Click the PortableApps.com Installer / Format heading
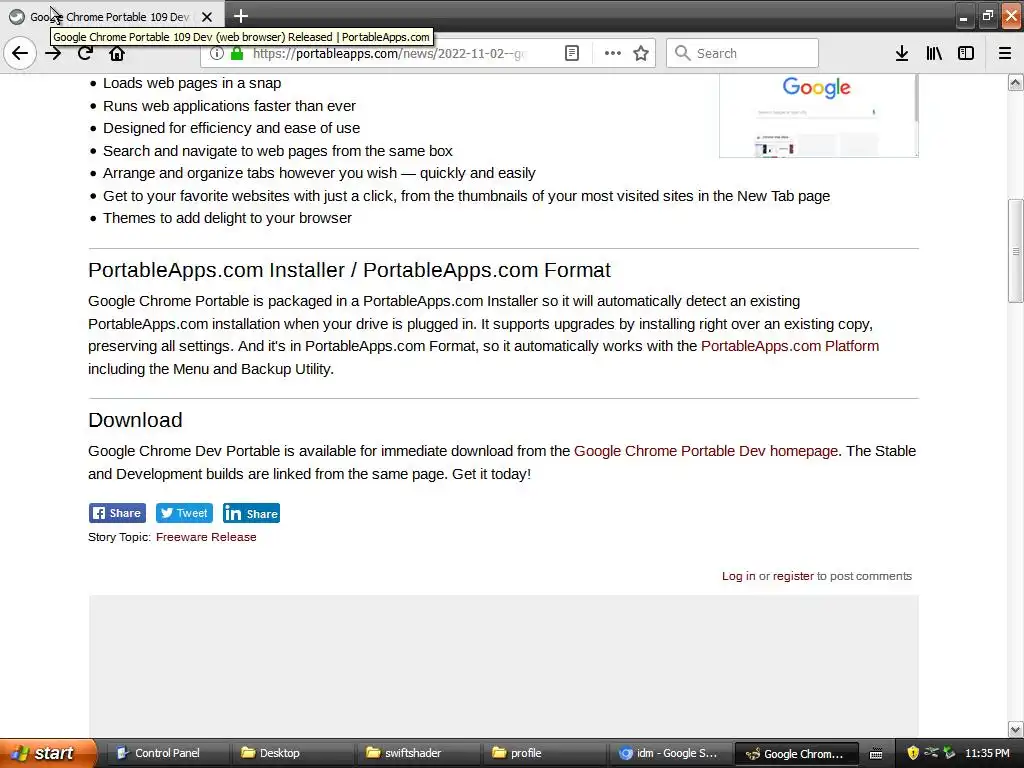The width and height of the screenshot is (1024, 768). click(349, 270)
